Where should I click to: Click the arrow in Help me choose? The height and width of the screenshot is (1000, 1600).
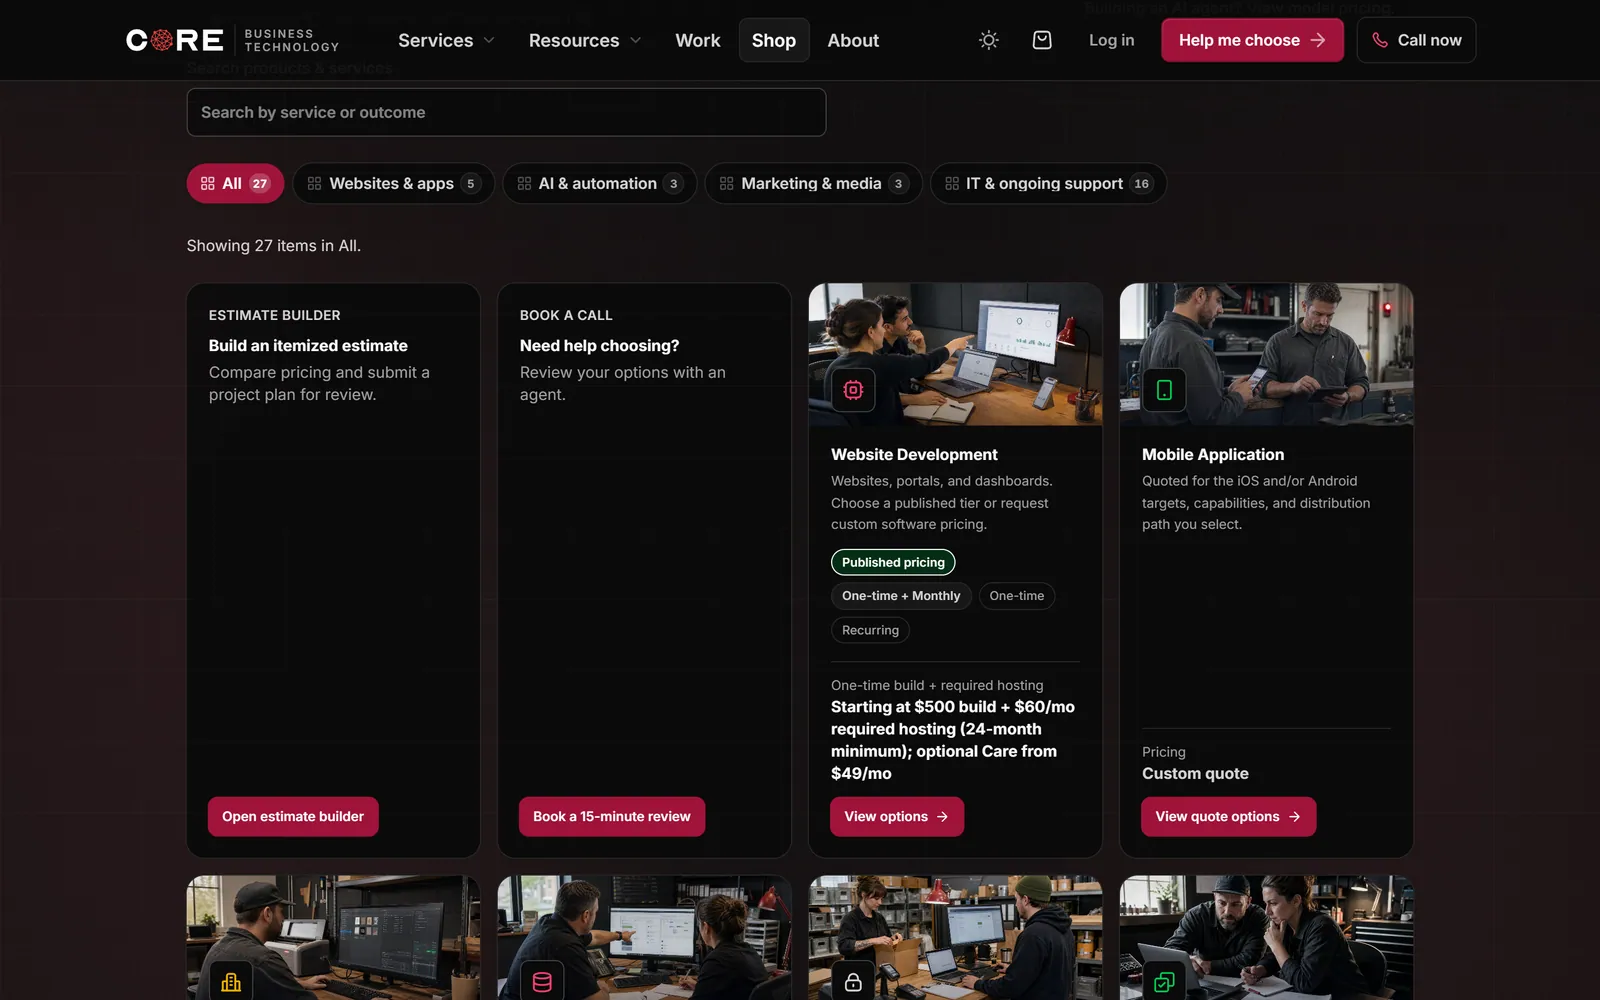coord(1318,40)
